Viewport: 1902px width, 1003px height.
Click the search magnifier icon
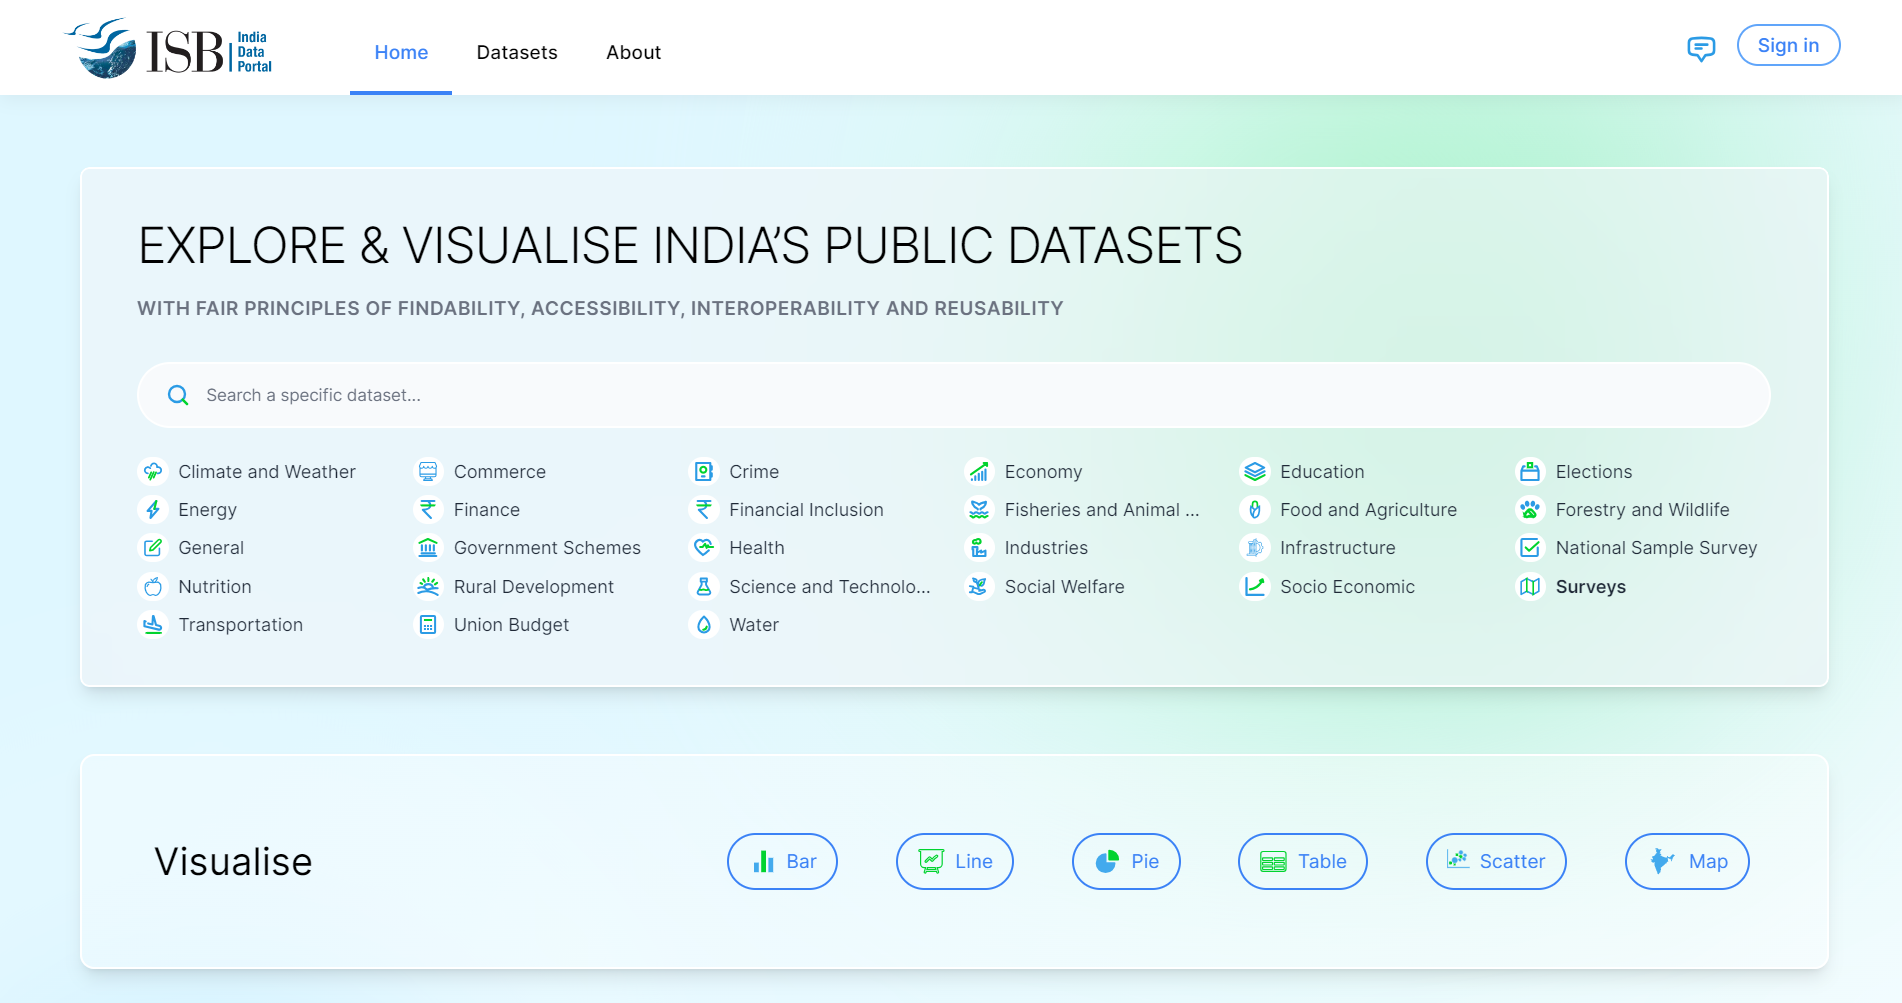coord(178,395)
